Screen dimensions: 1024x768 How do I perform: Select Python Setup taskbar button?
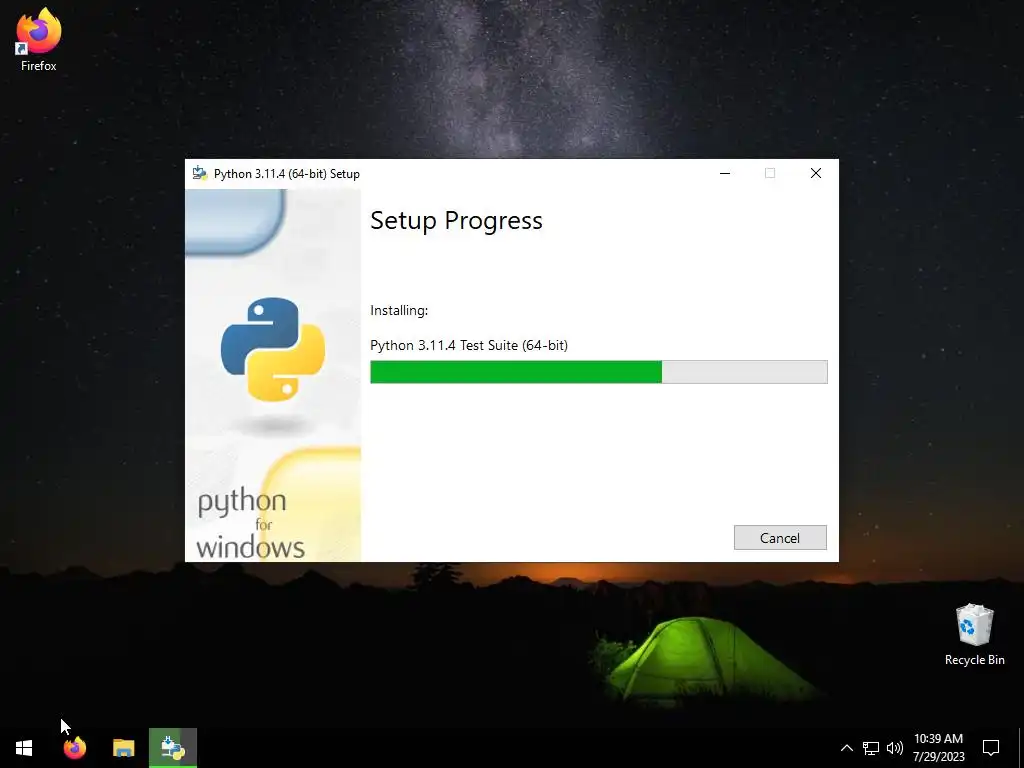pos(173,748)
